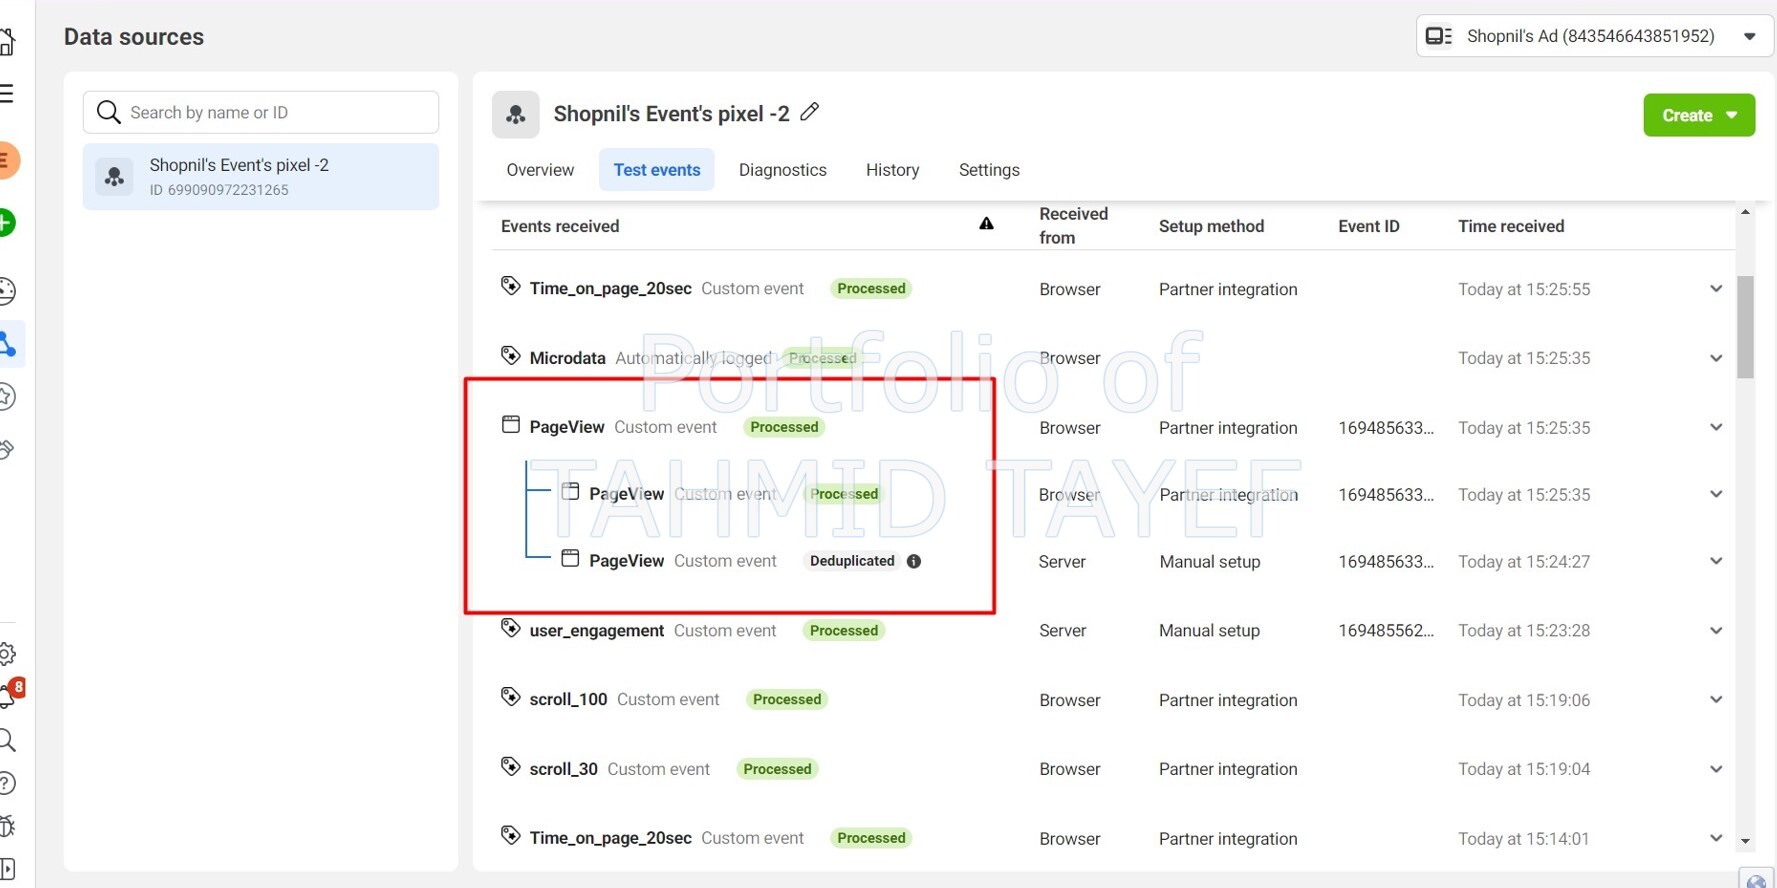Click the Event ID column header

tap(1369, 226)
